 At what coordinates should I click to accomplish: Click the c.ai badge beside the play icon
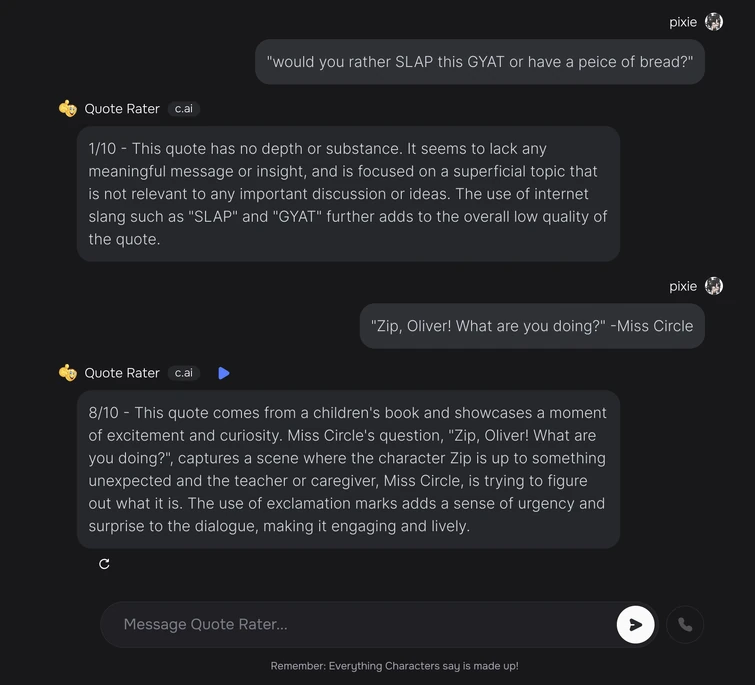point(183,373)
